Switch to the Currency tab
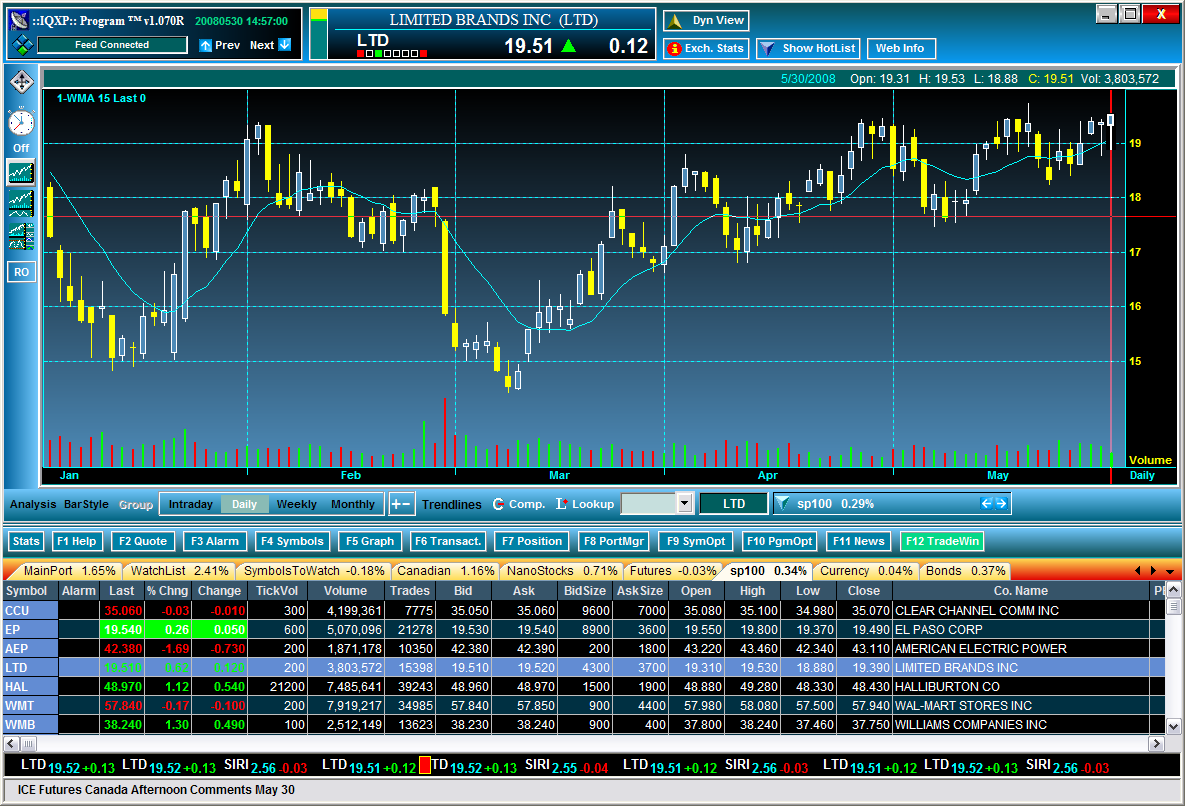Viewport: 1185px width, 806px height. (866, 571)
